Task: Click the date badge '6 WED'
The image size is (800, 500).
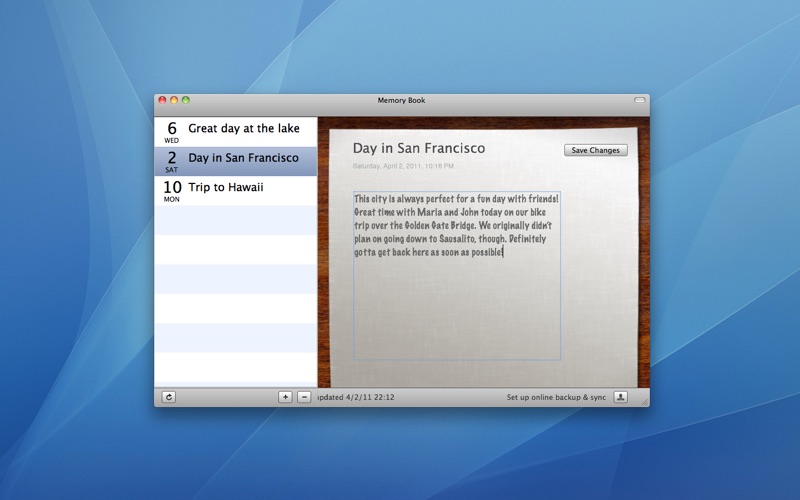Action: point(171,132)
